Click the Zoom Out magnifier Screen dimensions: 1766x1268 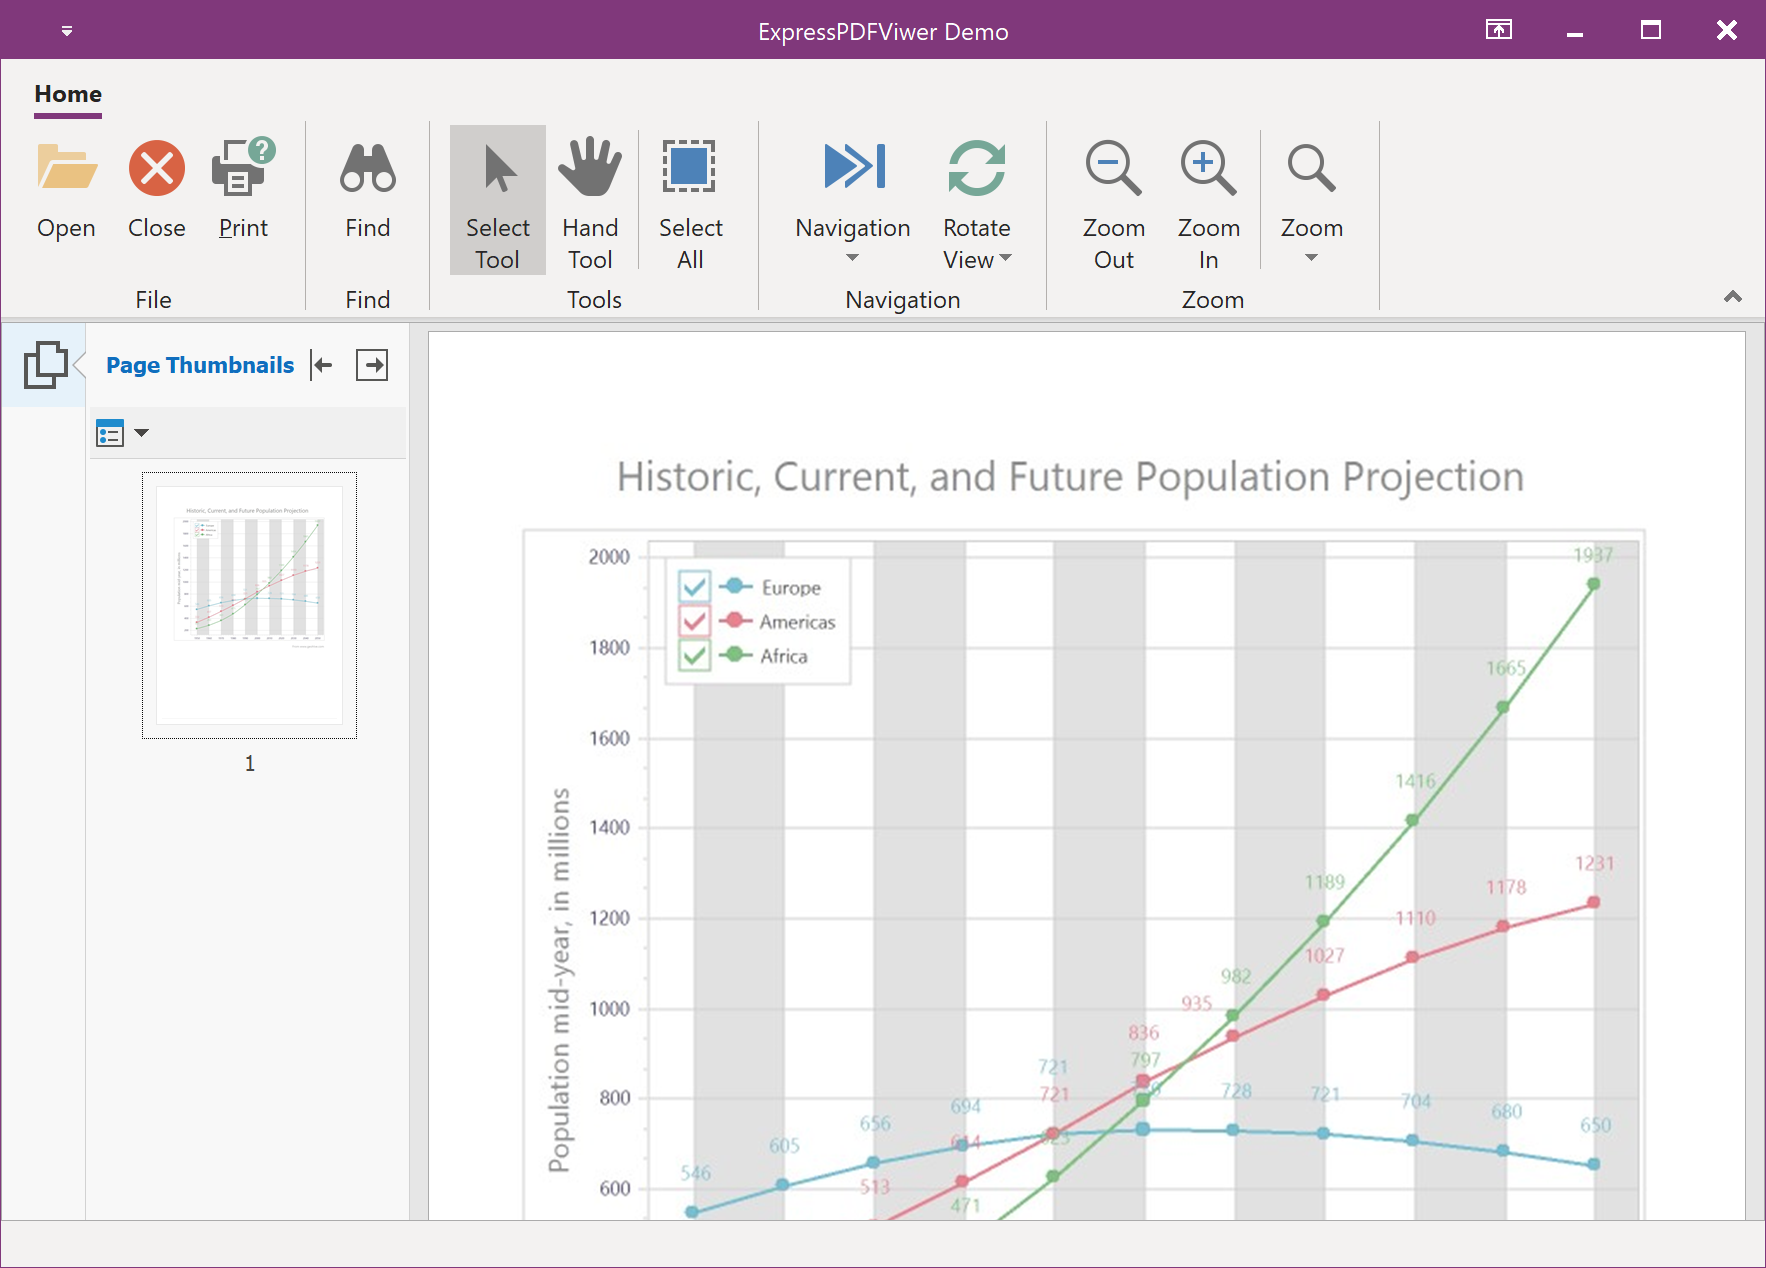pyautogui.click(x=1113, y=168)
